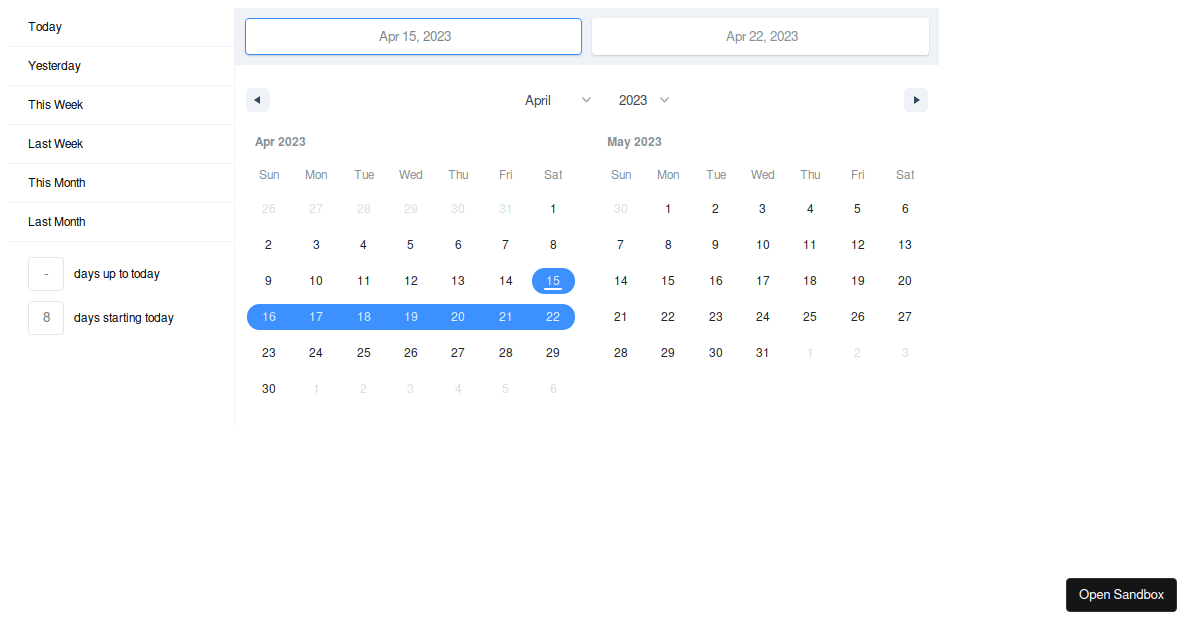This screenshot has width=1200, height=630.
Task: Pick the This Month preset
Action: [57, 183]
